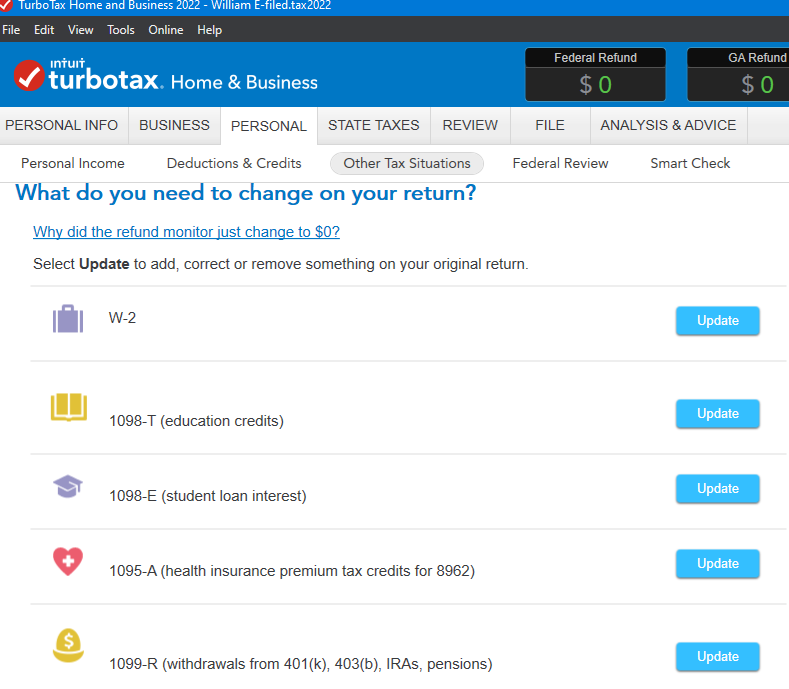Click Update for W-2

[718, 321]
